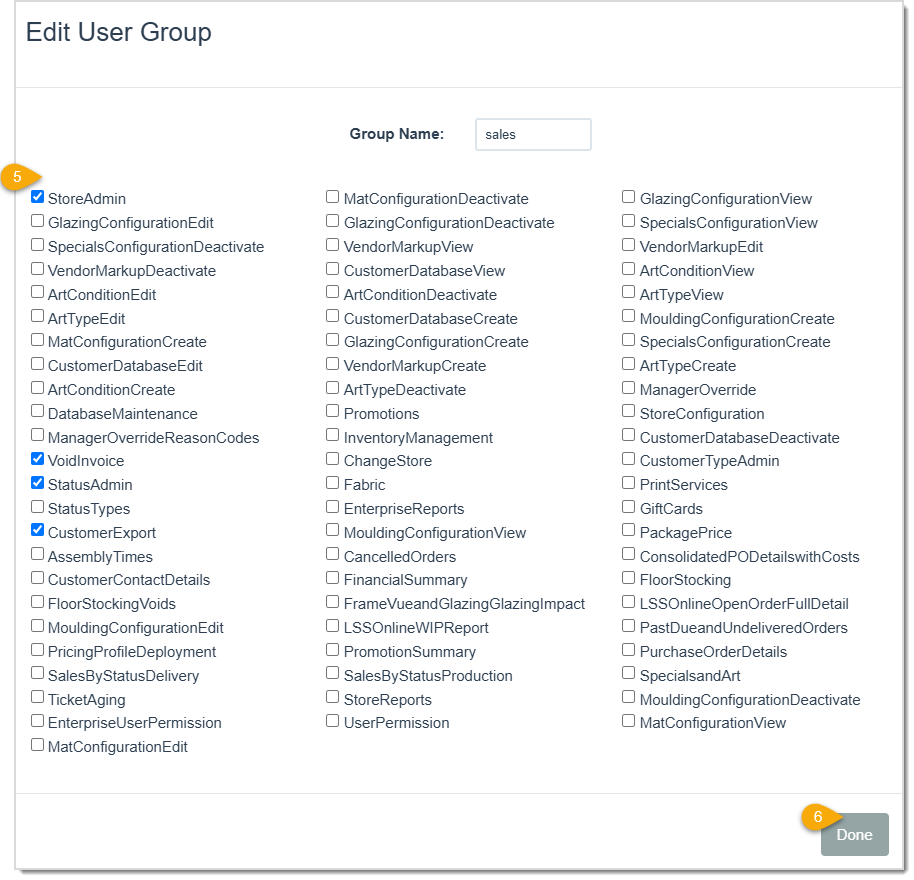The height and width of the screenshot is (880, 914).
Task: Disable the VoidInvoice permission
Action: coord(37,460)
